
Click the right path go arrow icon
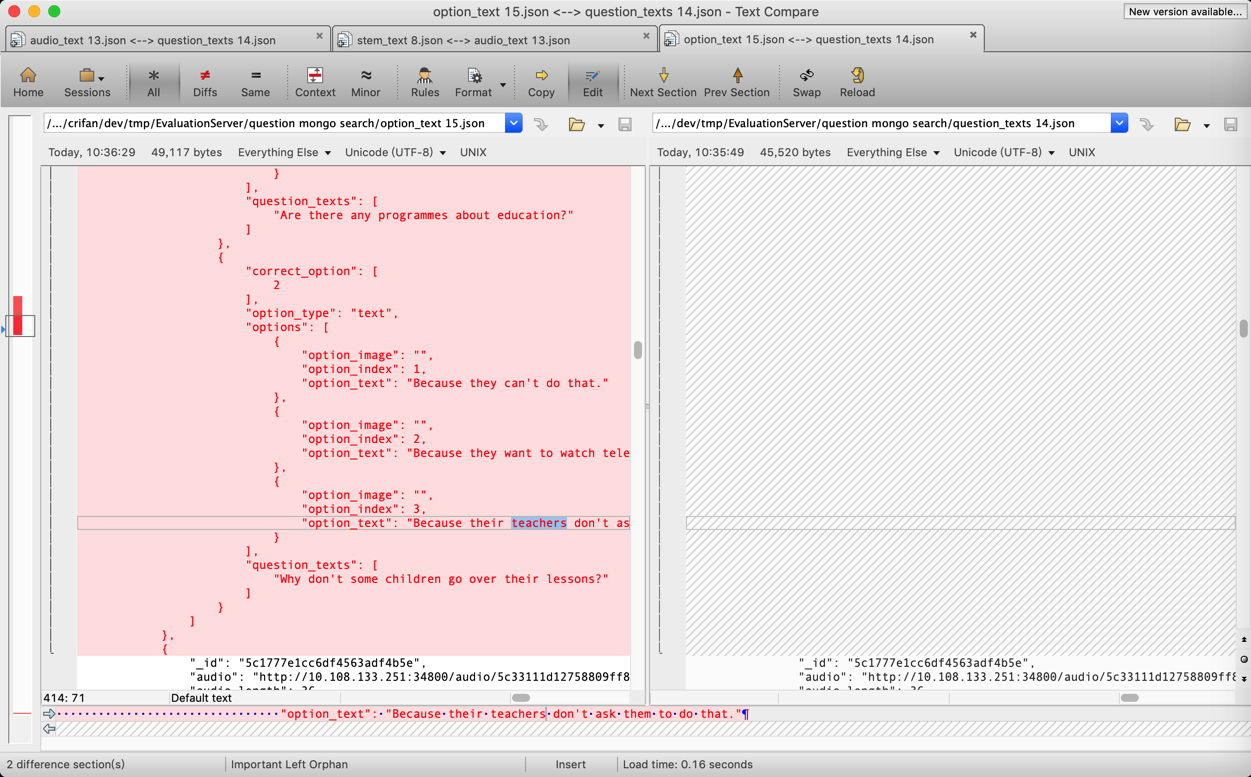pyautogui.click(x=1147, y=124)
